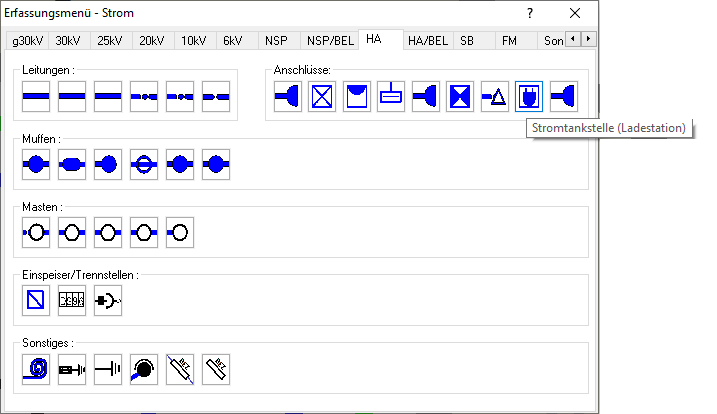Image resolution: width=717 pixels, height=414 pixels.
Task: Open the HA/BEL tab
Action: pyautogui.click(x=428, y=41)
